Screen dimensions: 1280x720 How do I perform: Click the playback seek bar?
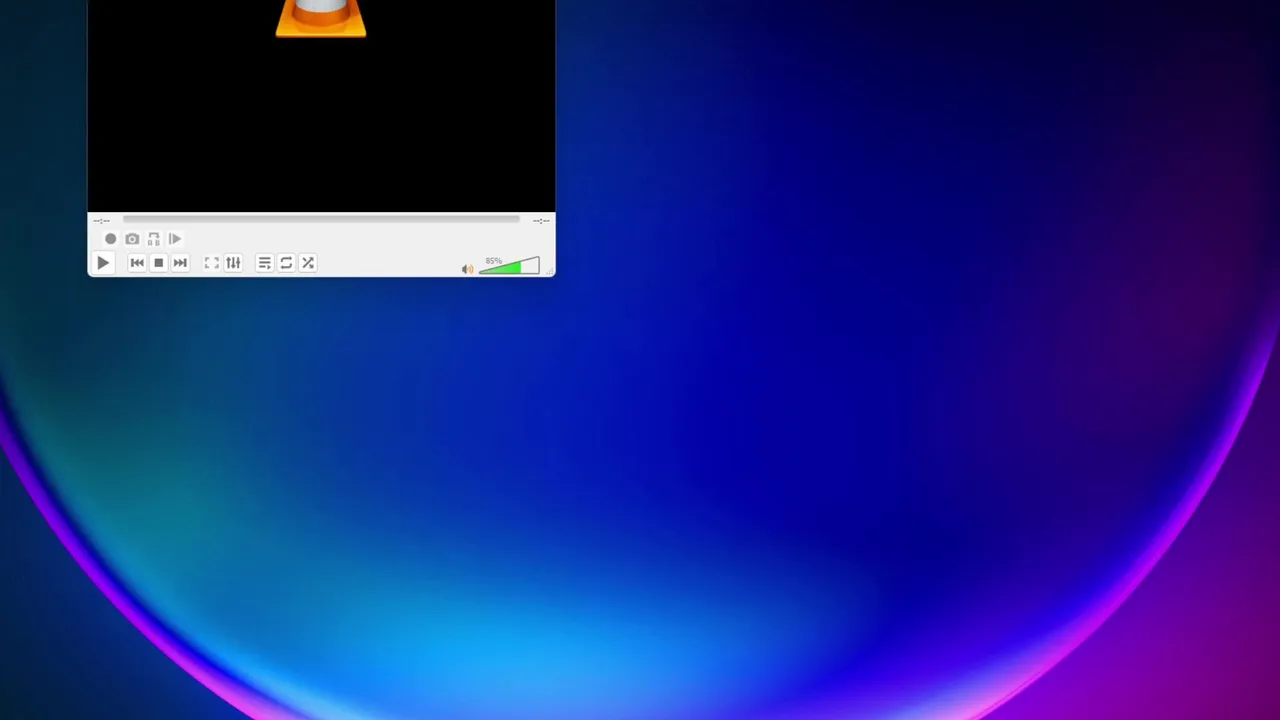pyautogui.click(x=321, y=219)
